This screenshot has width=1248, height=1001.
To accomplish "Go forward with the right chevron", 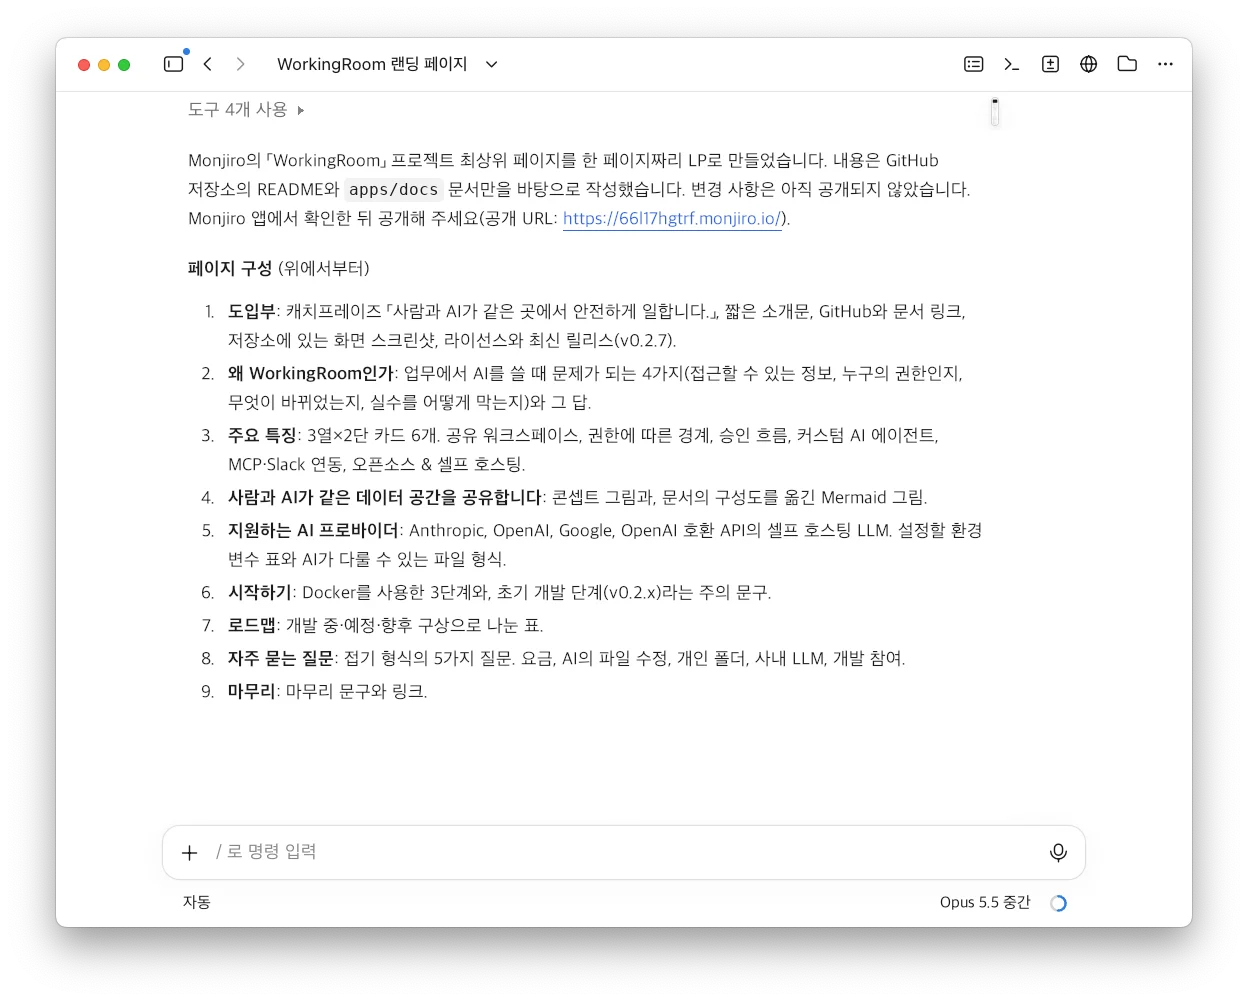I will coord(240,64).
